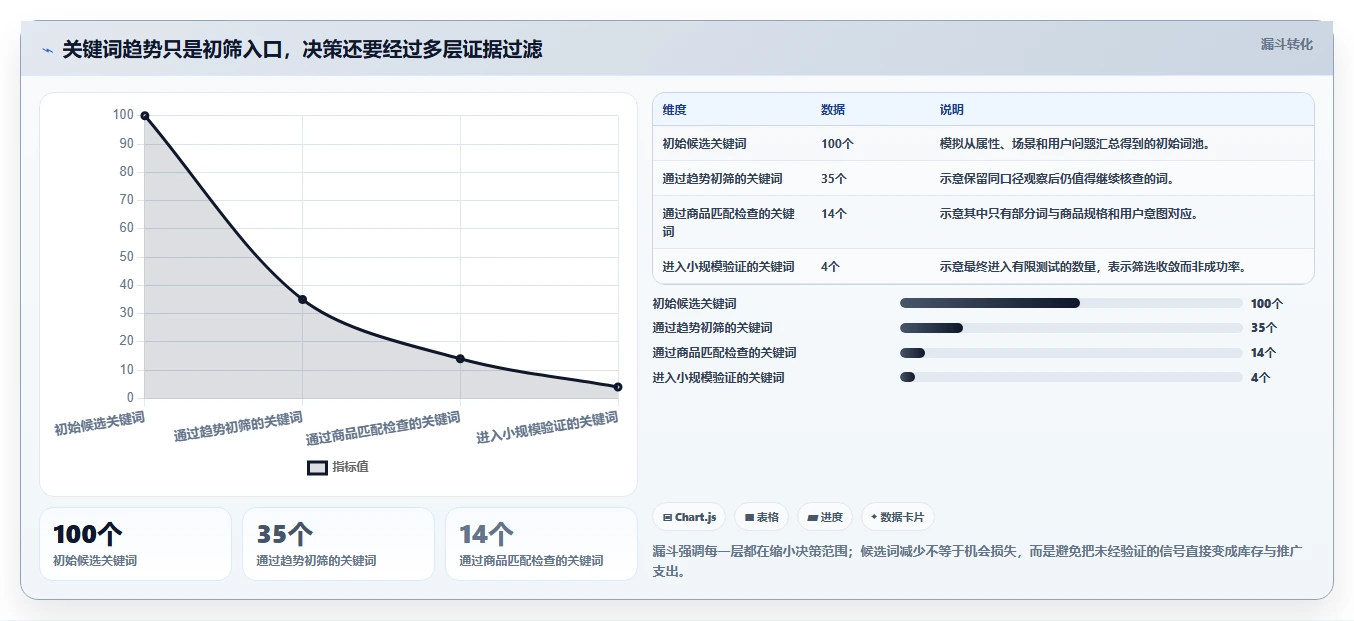The width and height of the screenshot is (1354, 621).
Task: Open the 14个 通过商品匹配检查的关键词 data card
Action: [541, 544]
